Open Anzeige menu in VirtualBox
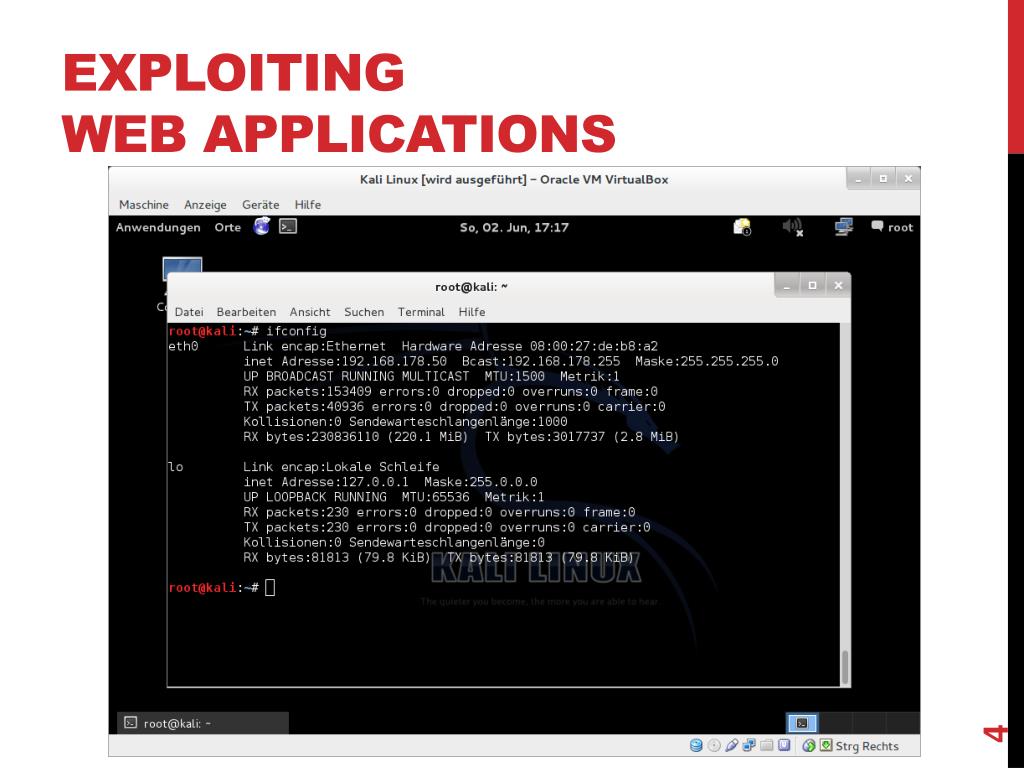1024x768 pixels. (x=205, y=204)
